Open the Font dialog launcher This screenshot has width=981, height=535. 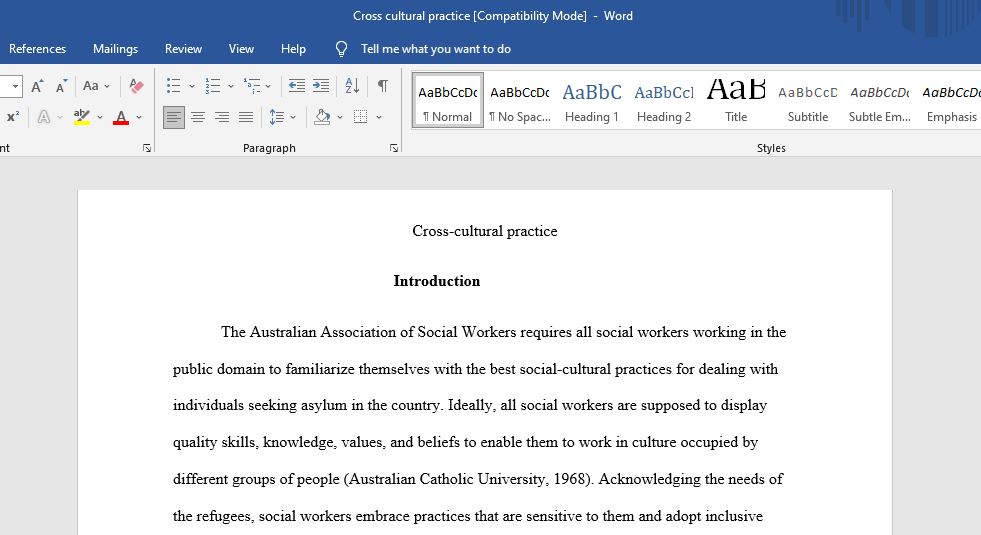click(x=147, y=148)
